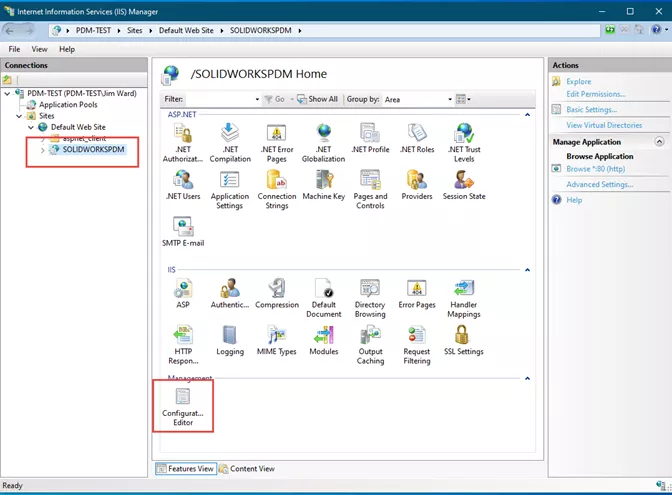Switch to Features View tab

pyautogui.click(x=186, y=469)
